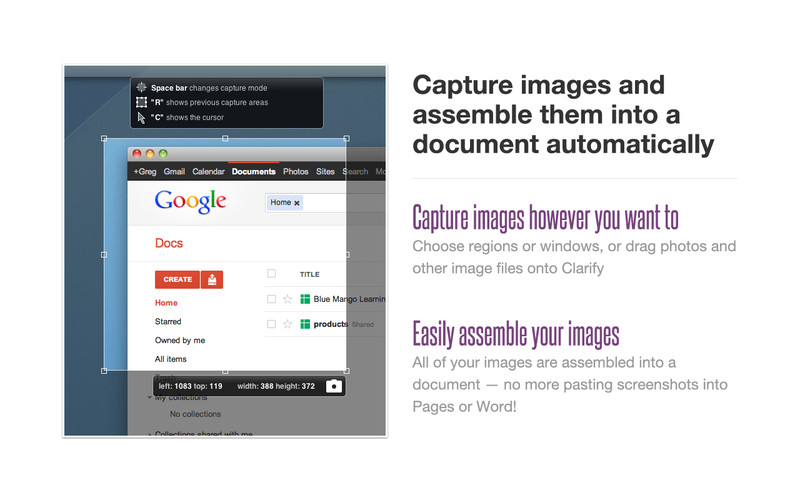This screenshot has height=500, width=800.
Task: Open the +Greg menu item
Action: coord(145,171)
